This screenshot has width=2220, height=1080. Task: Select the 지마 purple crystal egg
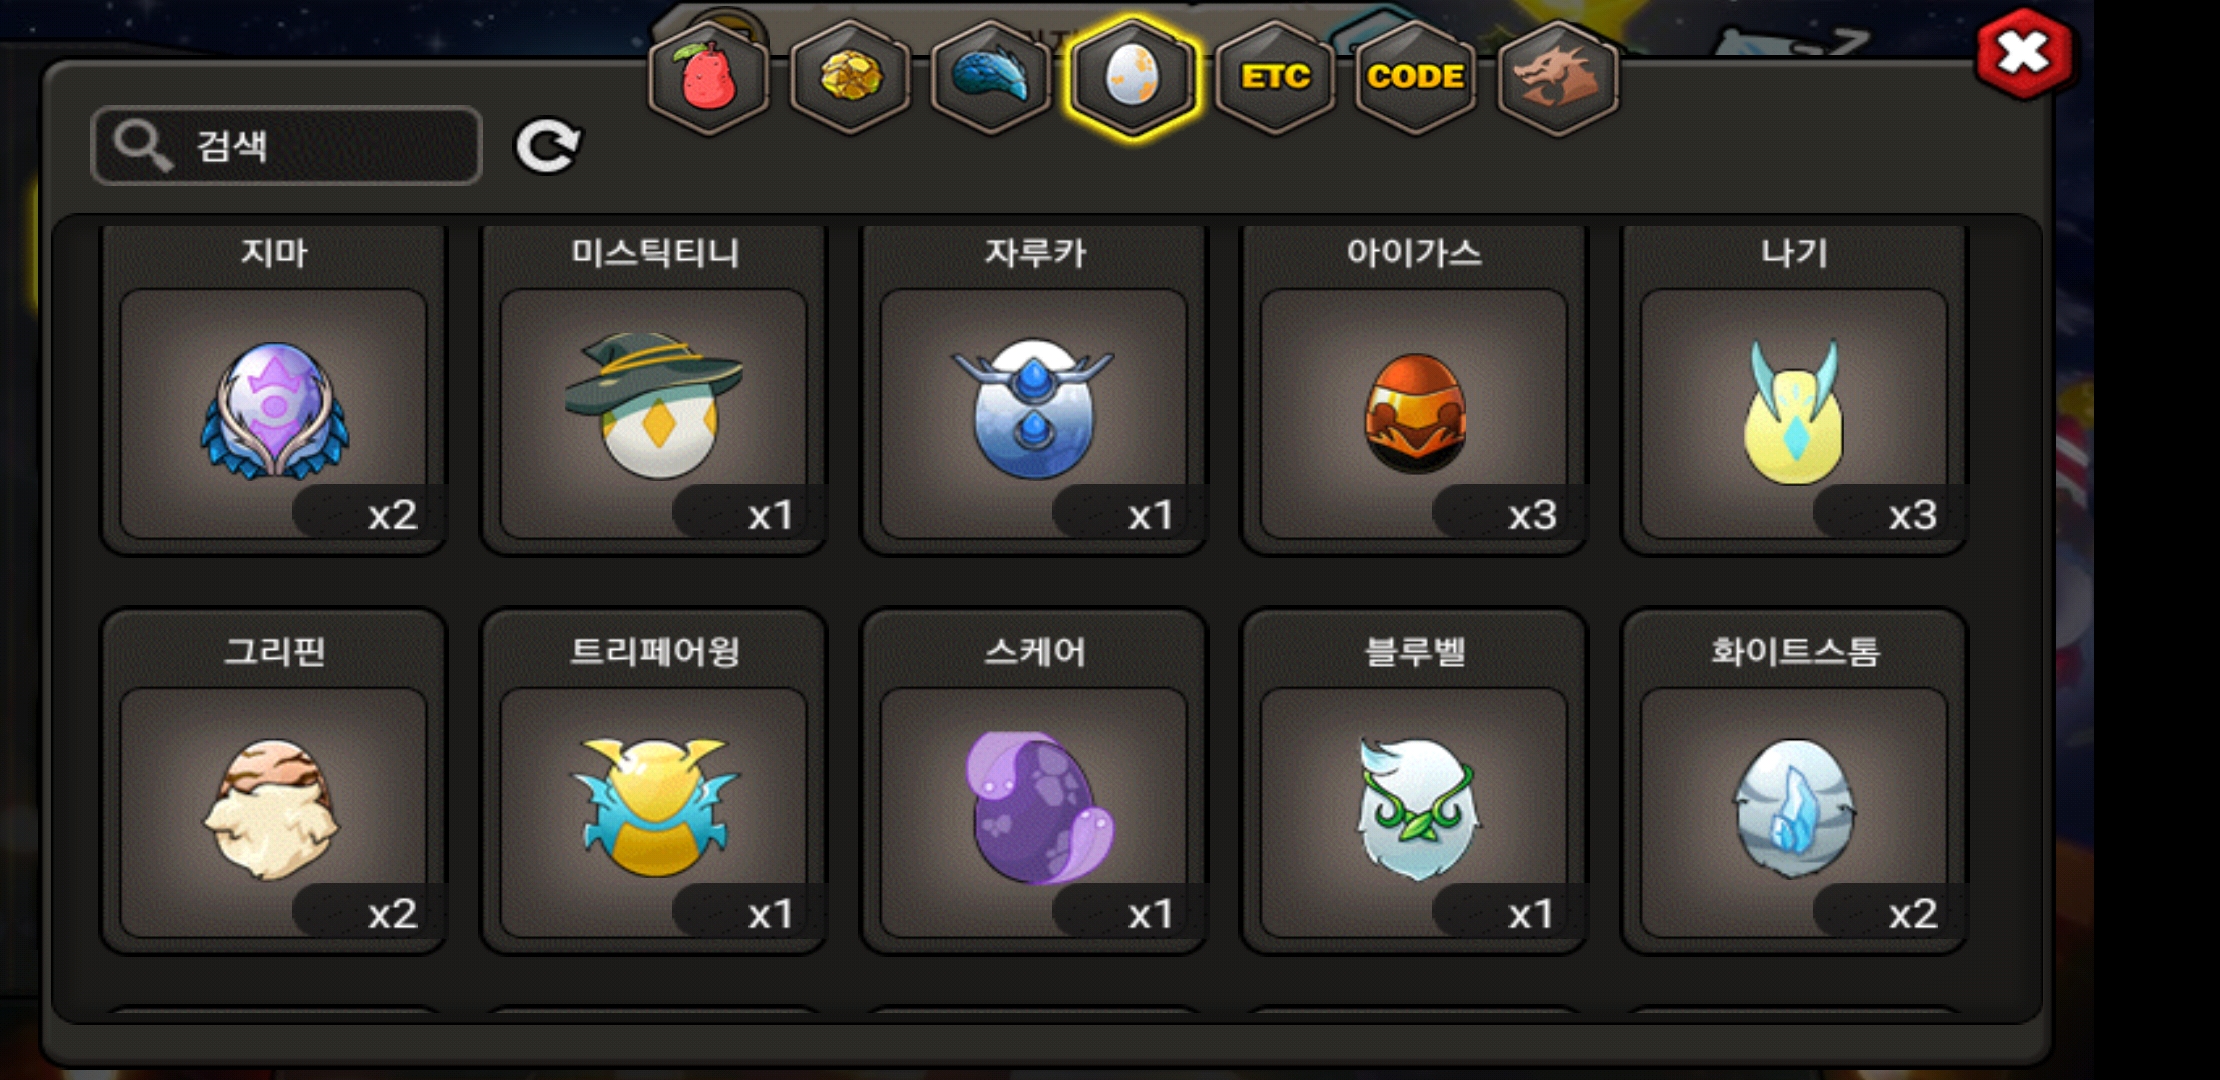coord(274,390)
